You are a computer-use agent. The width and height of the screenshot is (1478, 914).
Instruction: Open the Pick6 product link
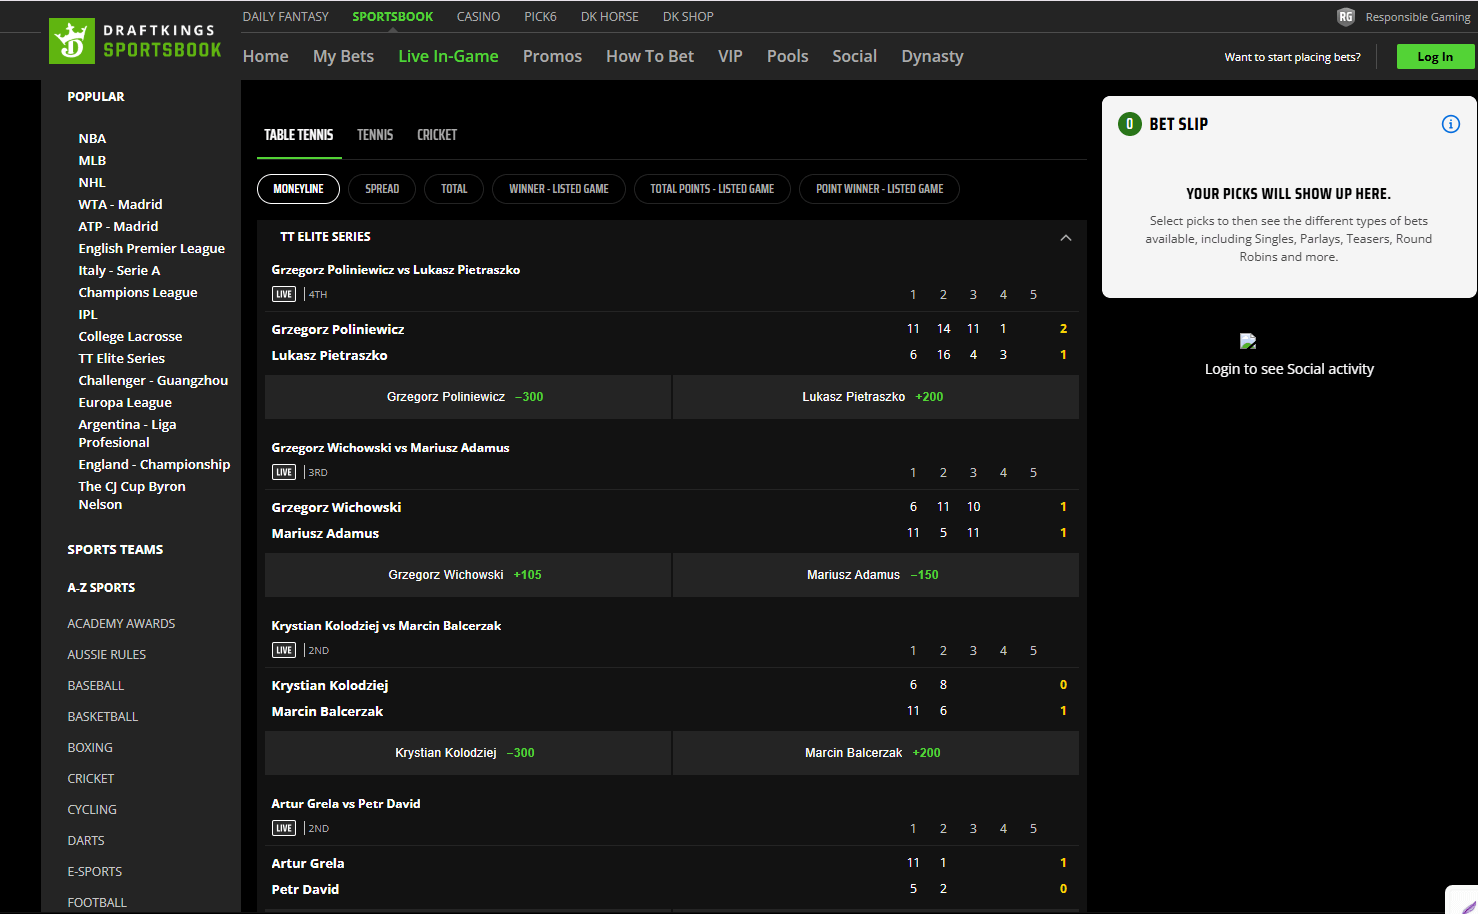point(541,17)
